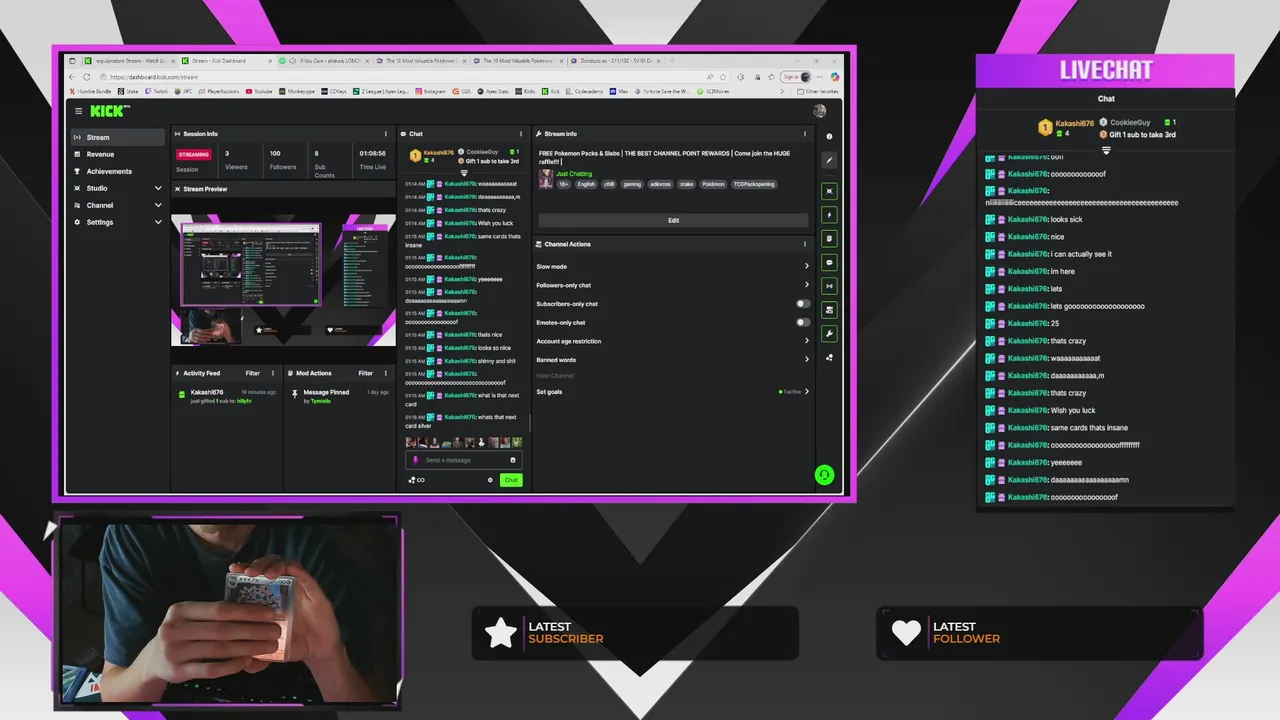Toggle the channel actions icon in right rail
The height and width of the screenshot is (720, 1280).
tap(829, 310)
